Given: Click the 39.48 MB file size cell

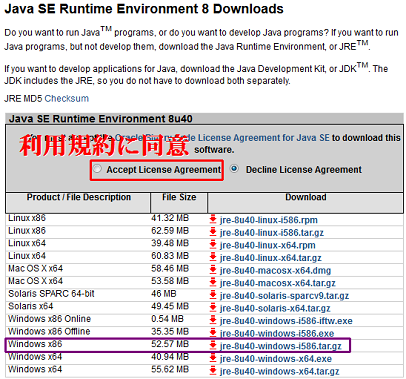Looking at the screenshot, I should pyautogui.click(x=170, y=243).
